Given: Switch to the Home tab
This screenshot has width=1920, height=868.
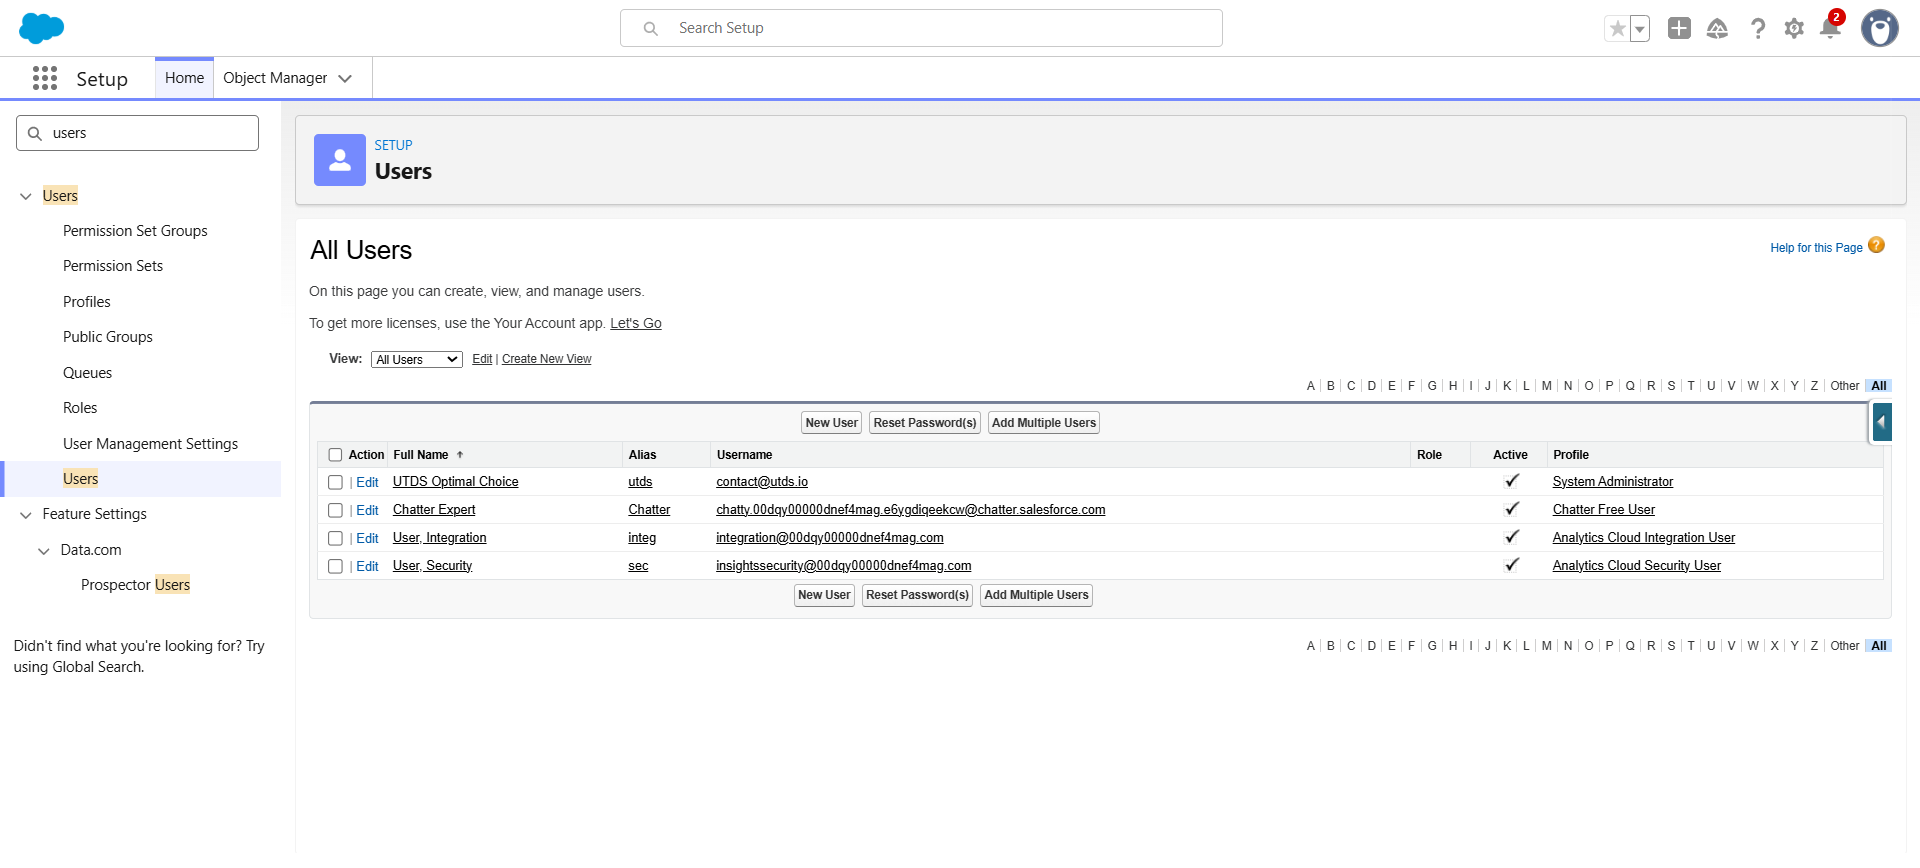Looking at the screenshot, I should click(184, 78).
